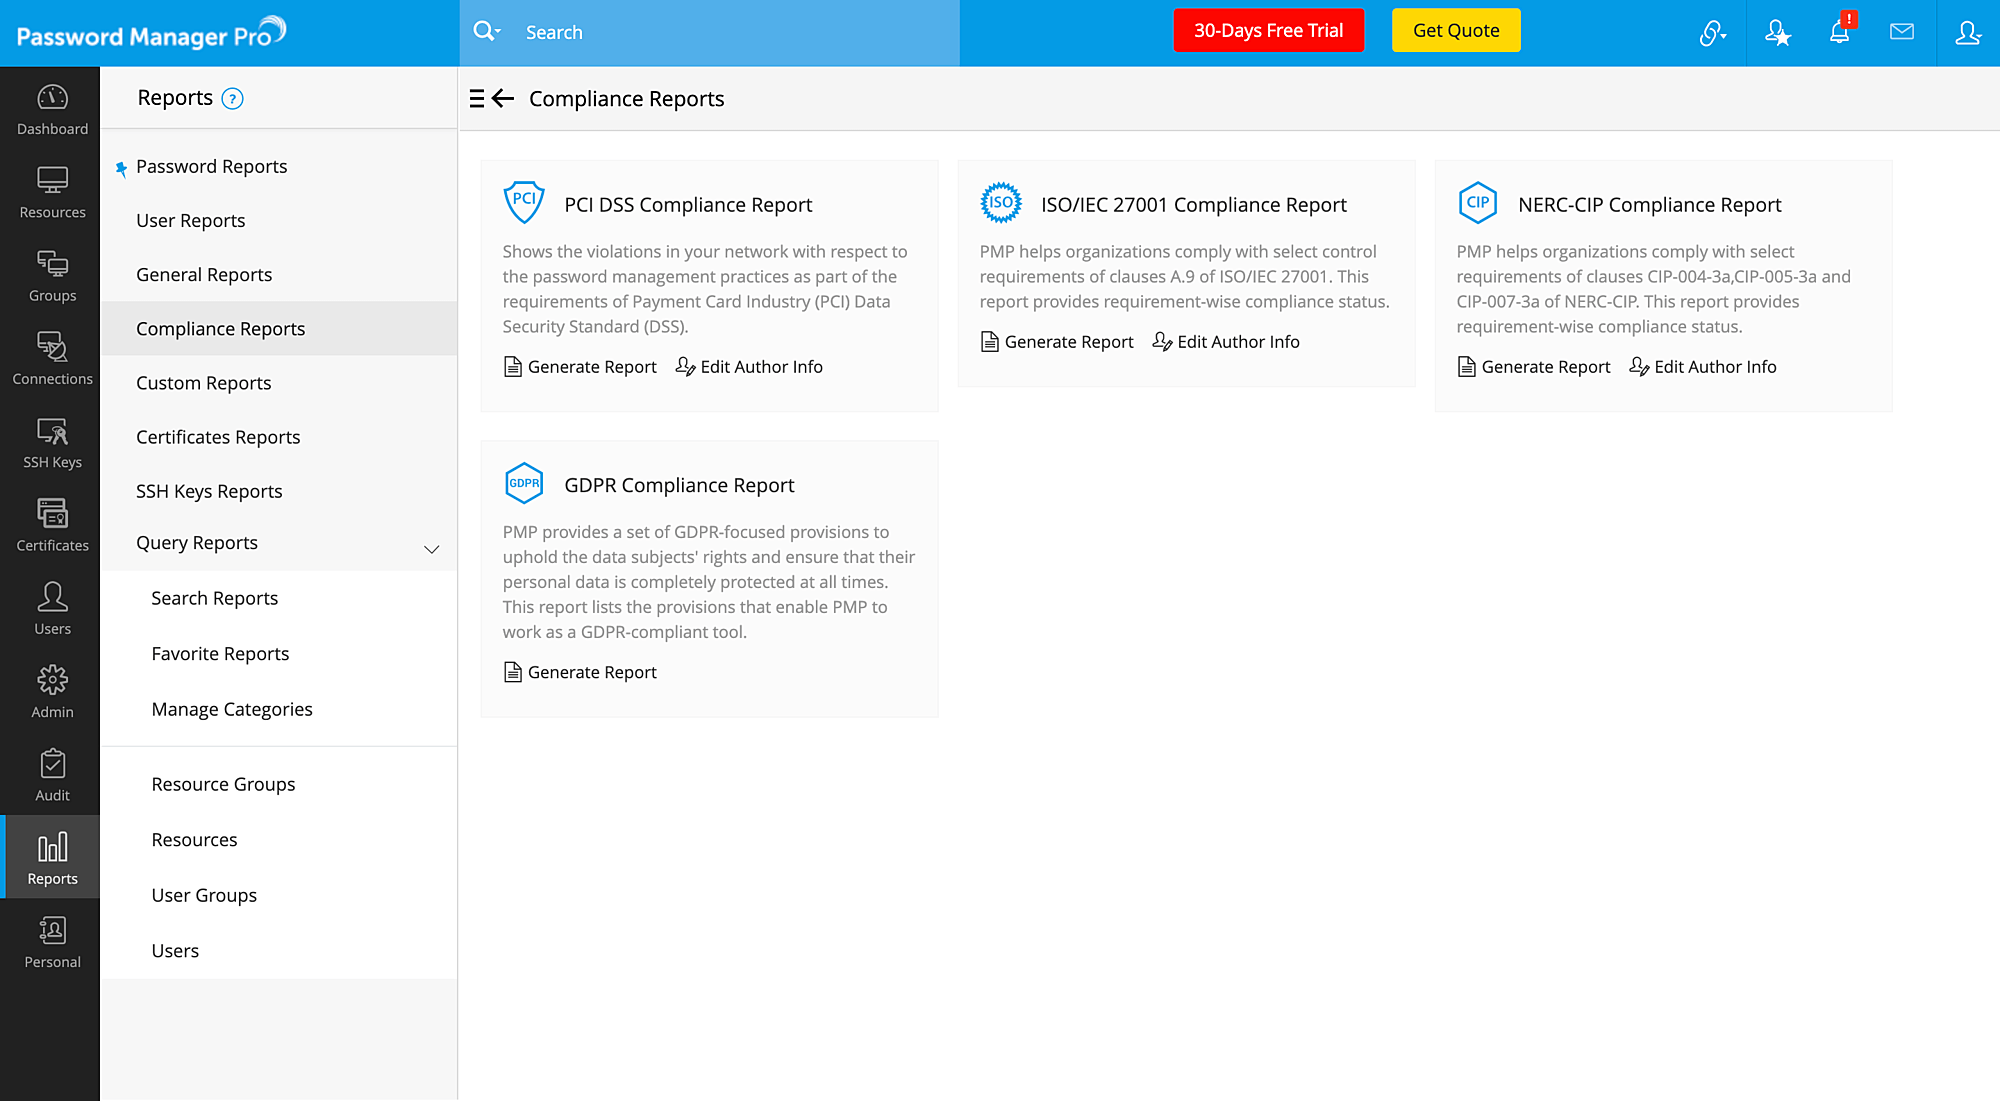
Task: Select Custom Reports in the menu
Action: click(203, 383)
